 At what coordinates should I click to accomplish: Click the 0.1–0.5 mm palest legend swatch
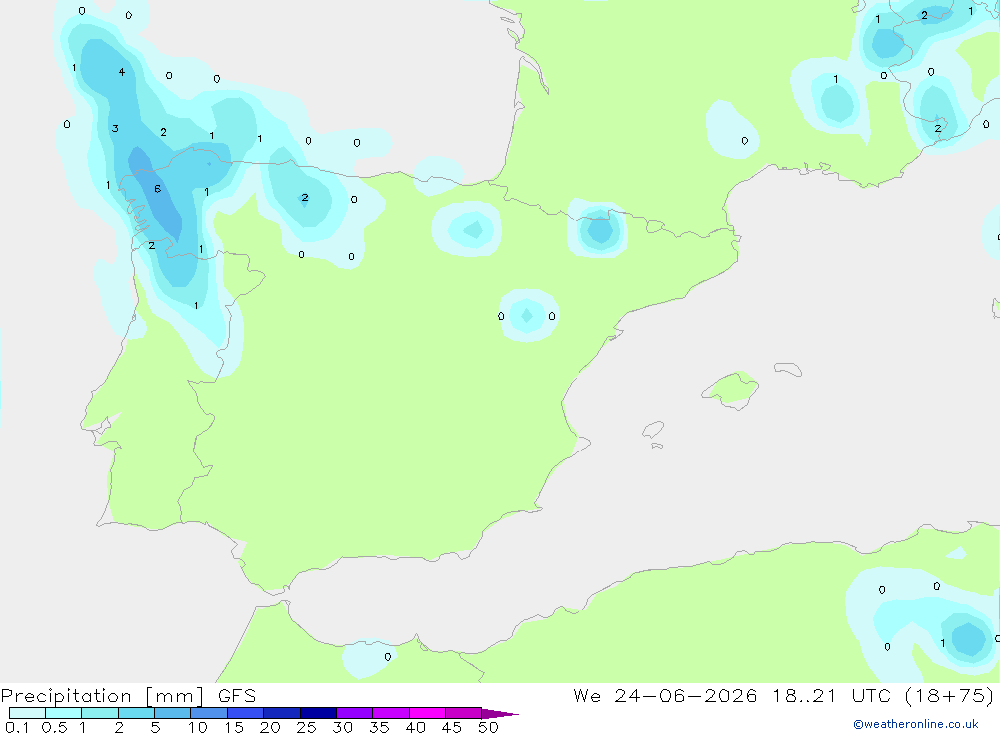point(27,713)
